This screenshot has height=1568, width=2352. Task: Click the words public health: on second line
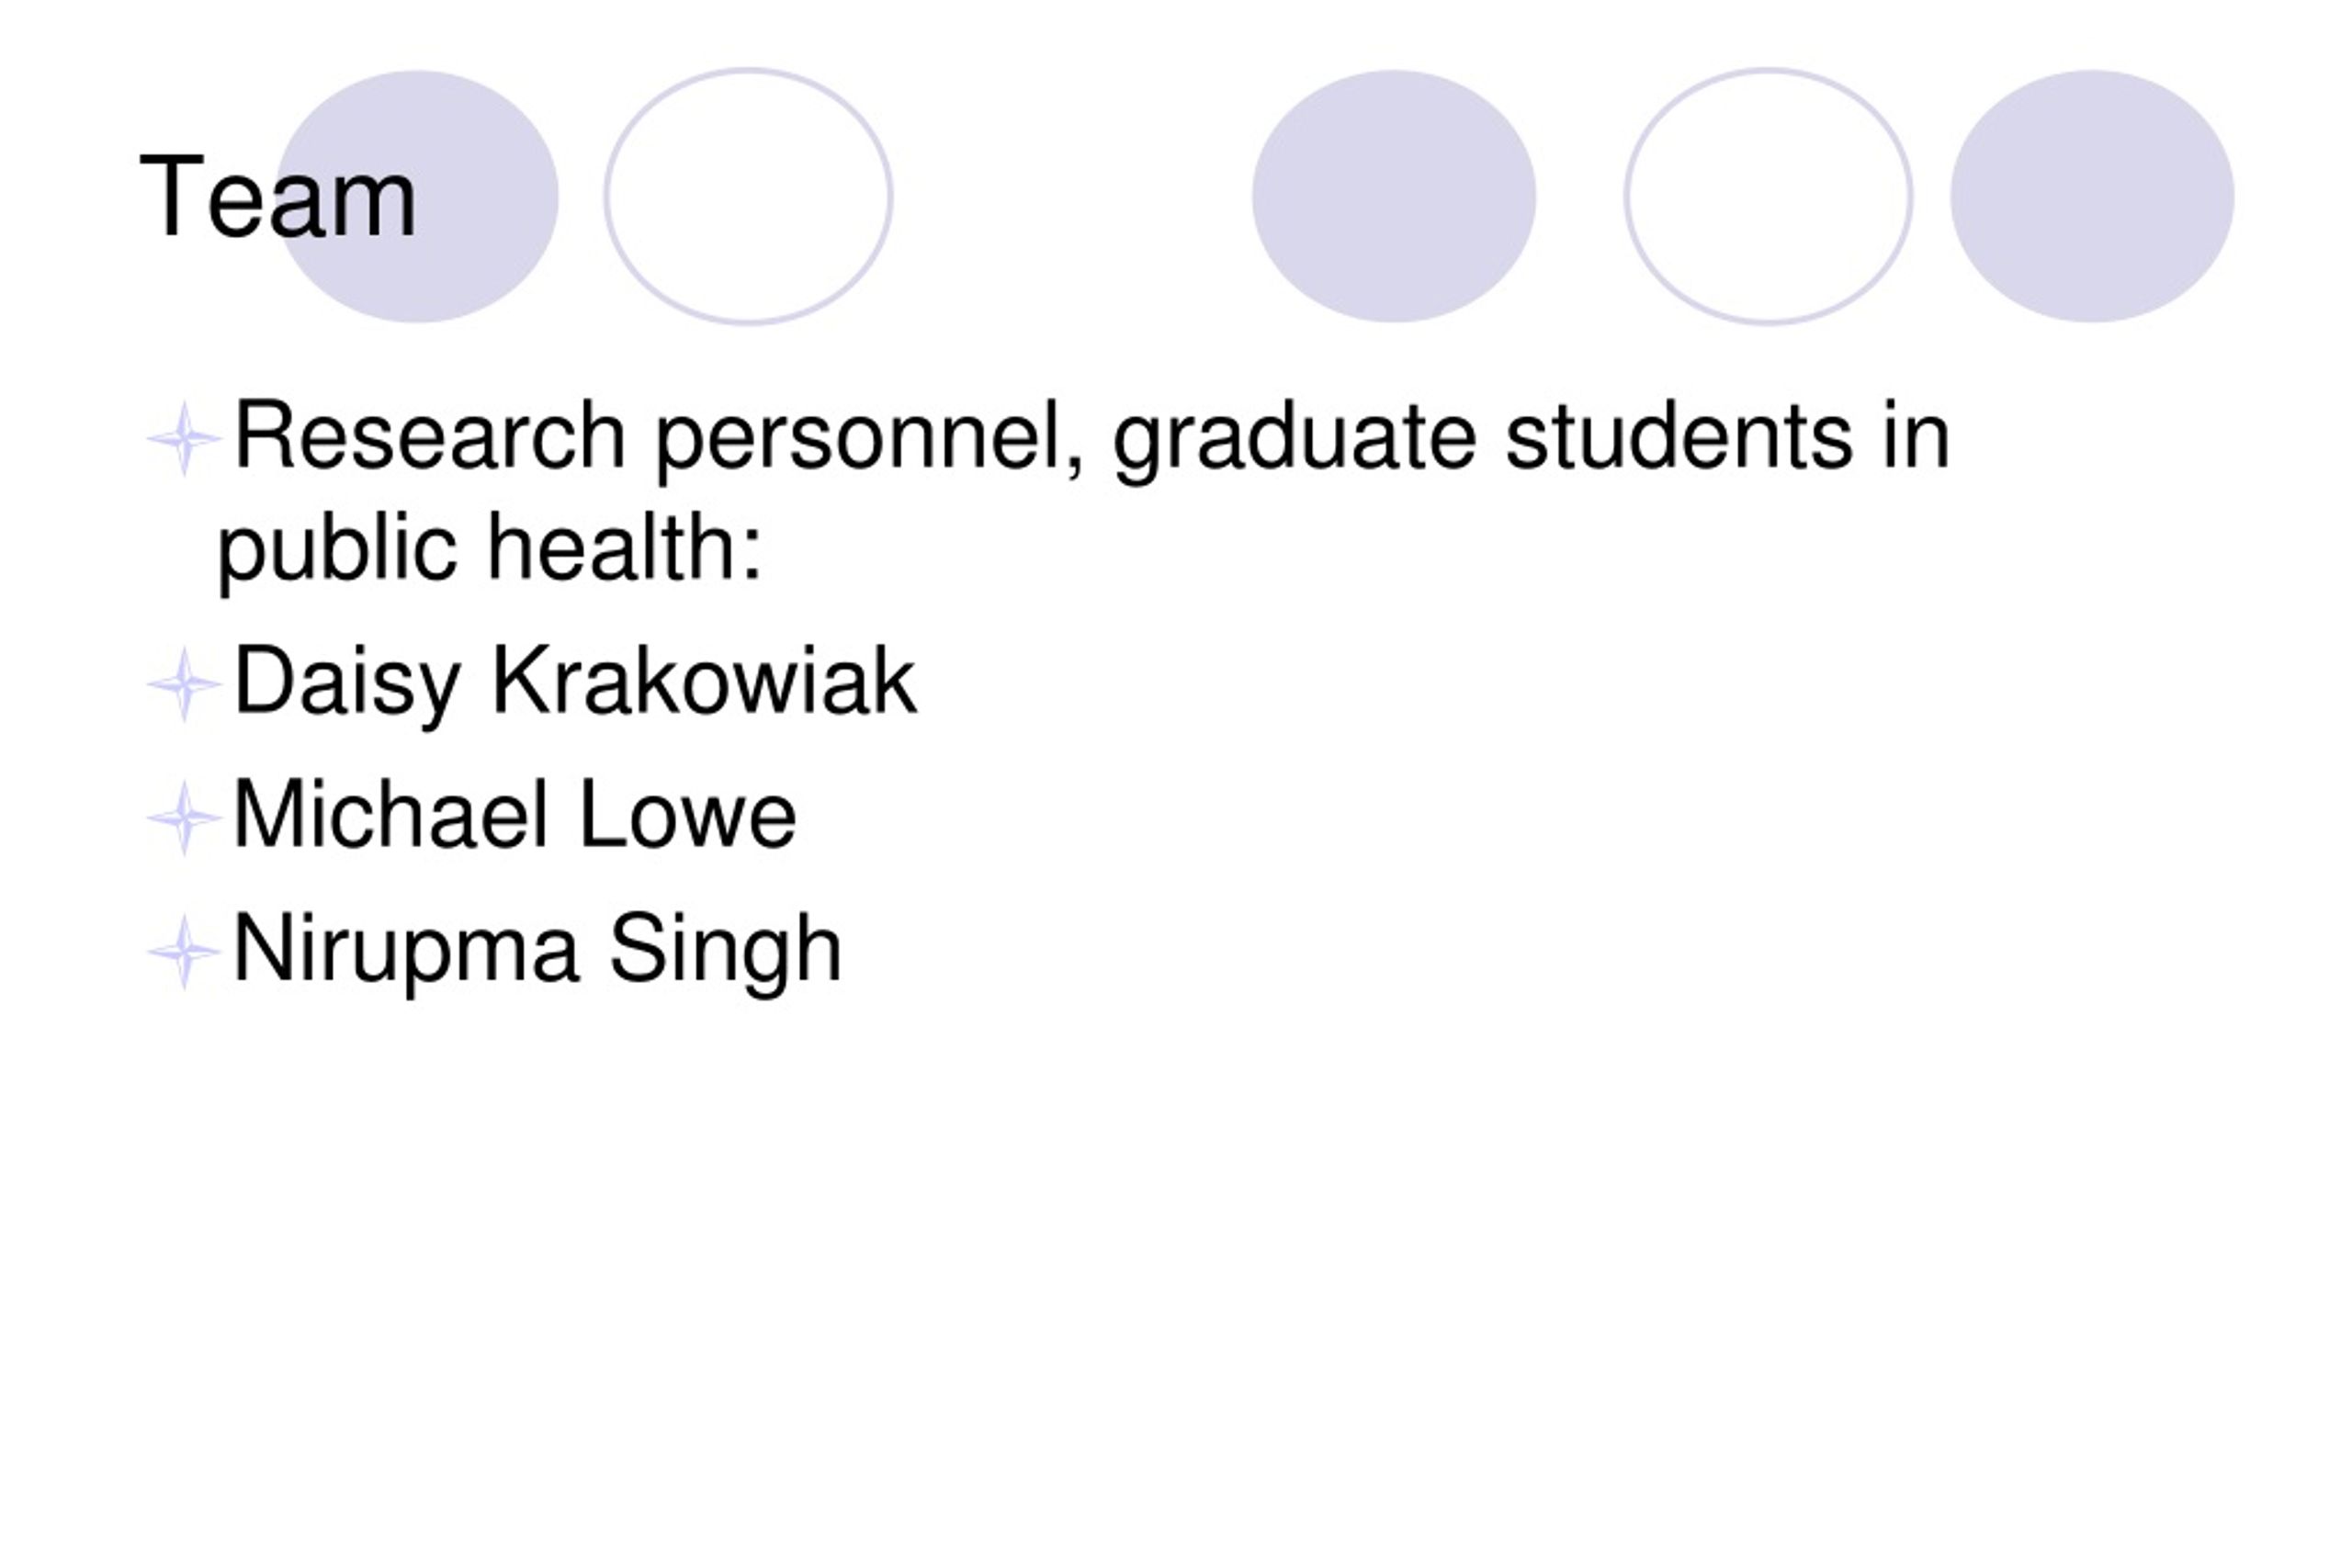tap(490, 548)
